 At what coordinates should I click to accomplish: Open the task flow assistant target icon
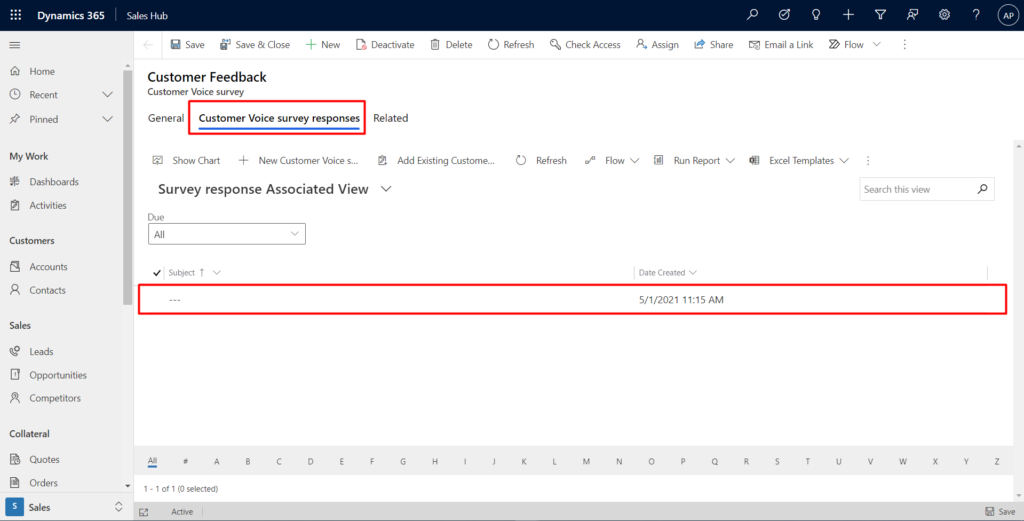click(784, 14)
